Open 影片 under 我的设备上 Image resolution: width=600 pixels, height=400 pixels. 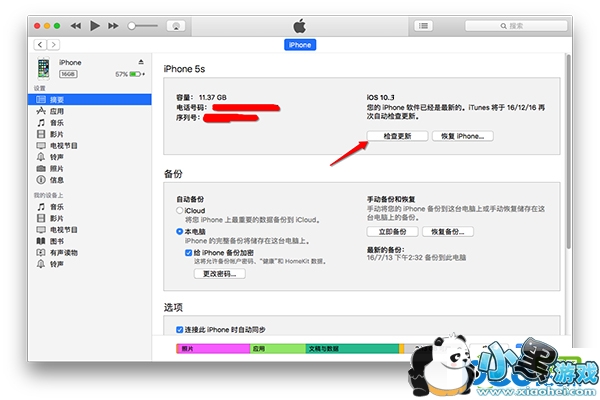tap(90, 218)
